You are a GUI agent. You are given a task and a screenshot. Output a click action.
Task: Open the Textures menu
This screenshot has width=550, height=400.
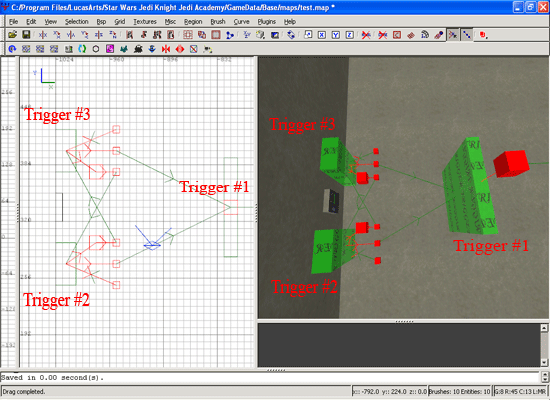(145, 22)
